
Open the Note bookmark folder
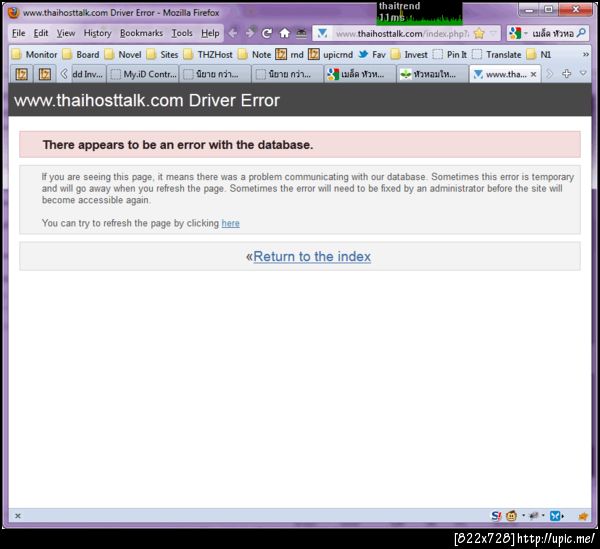[254, 55]
